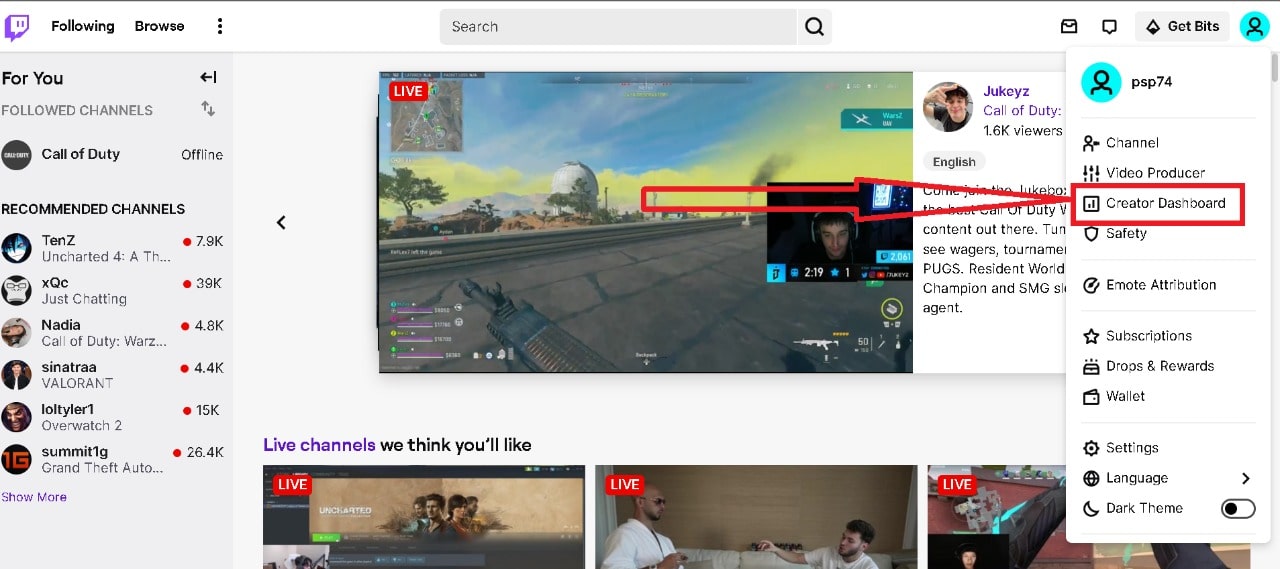Open the Uncharted live stream thumbnail

click(x=424, y=517)
